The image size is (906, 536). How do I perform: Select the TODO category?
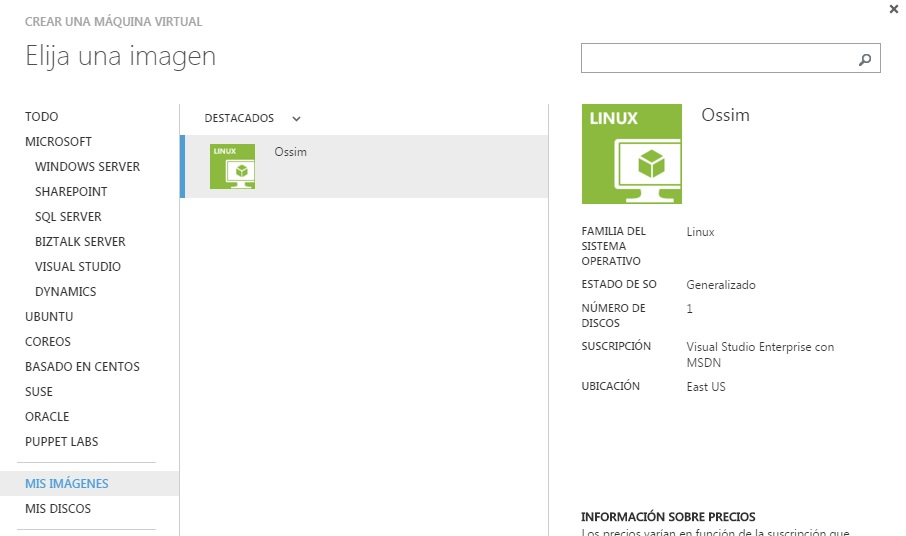(42, 117)
